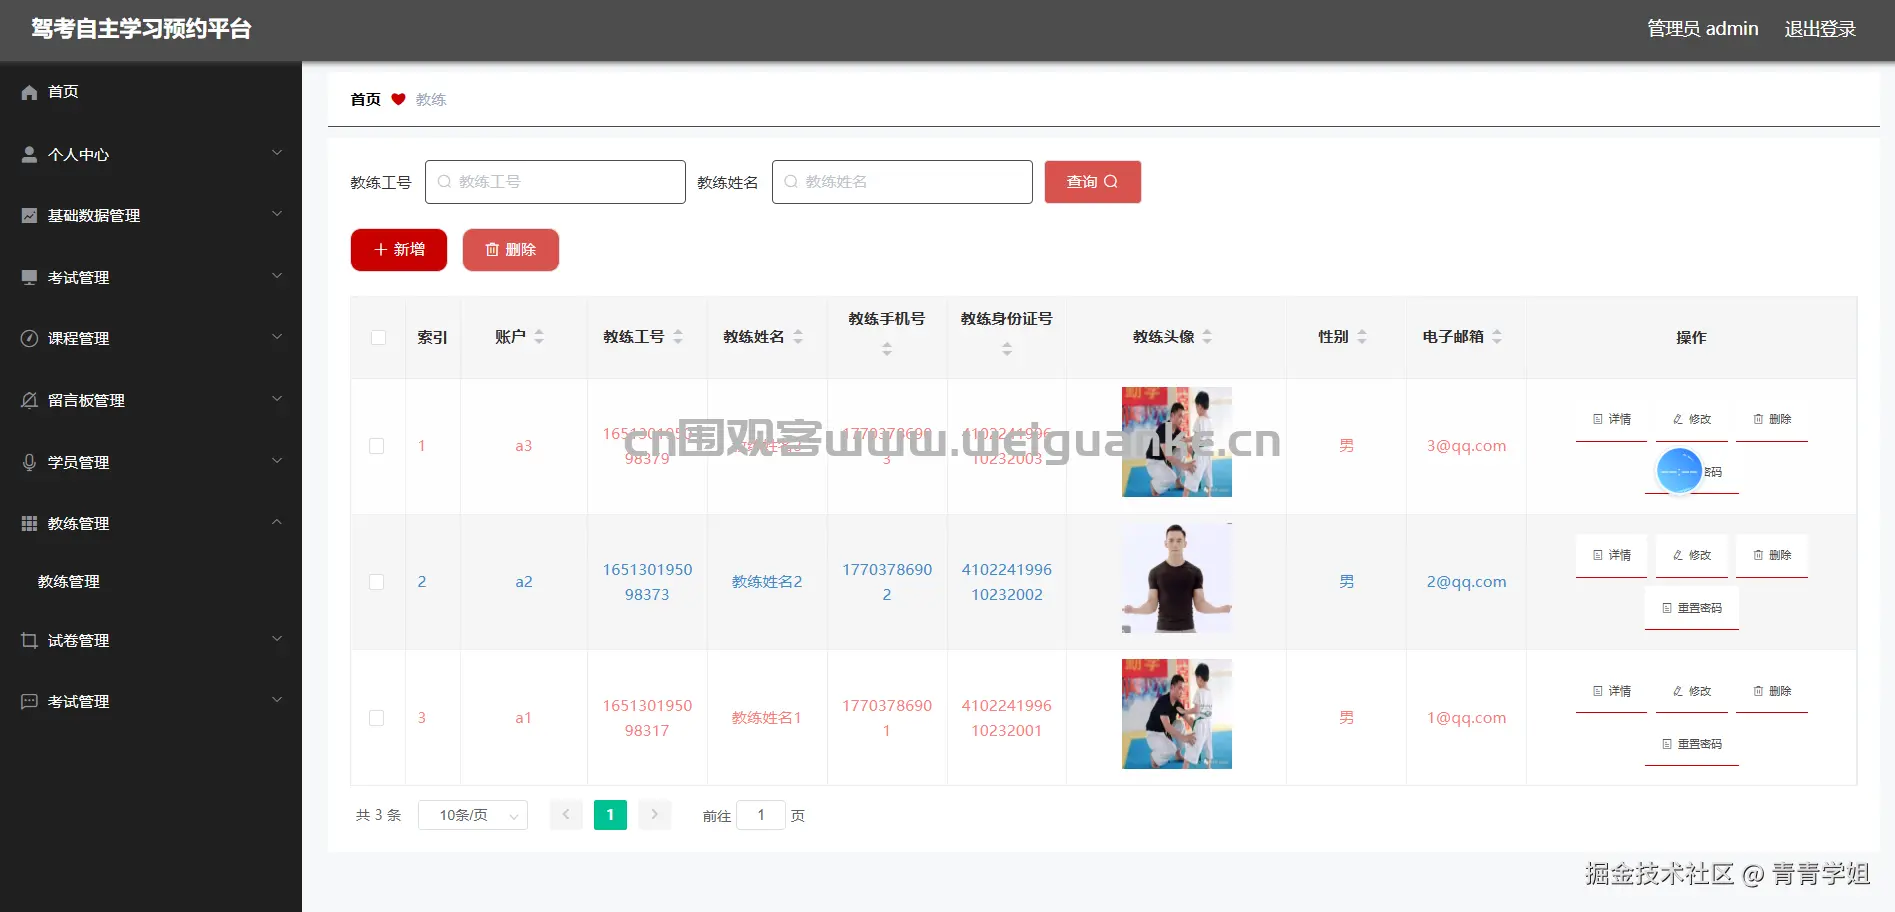Click the bell icon next to 留言板管理
1895x912 pixels.
pos(29,400)
